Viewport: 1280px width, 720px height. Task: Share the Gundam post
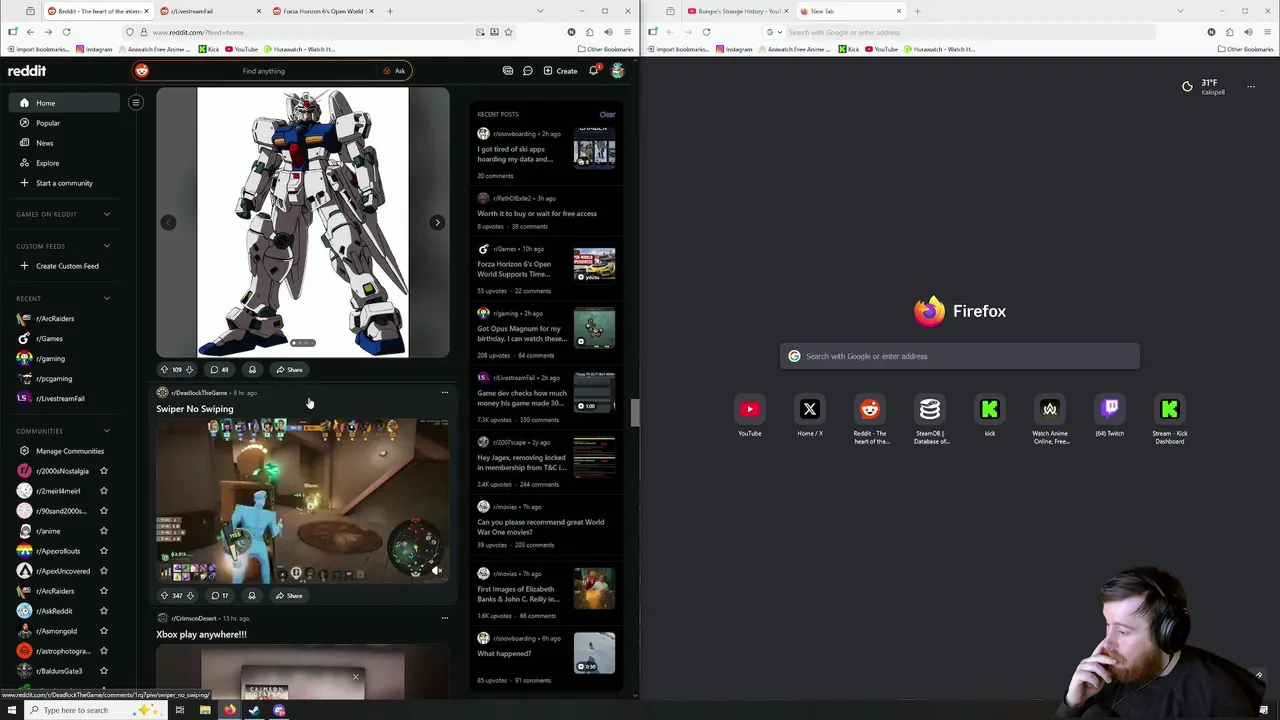pyautogui.click(x=289, y=370)
